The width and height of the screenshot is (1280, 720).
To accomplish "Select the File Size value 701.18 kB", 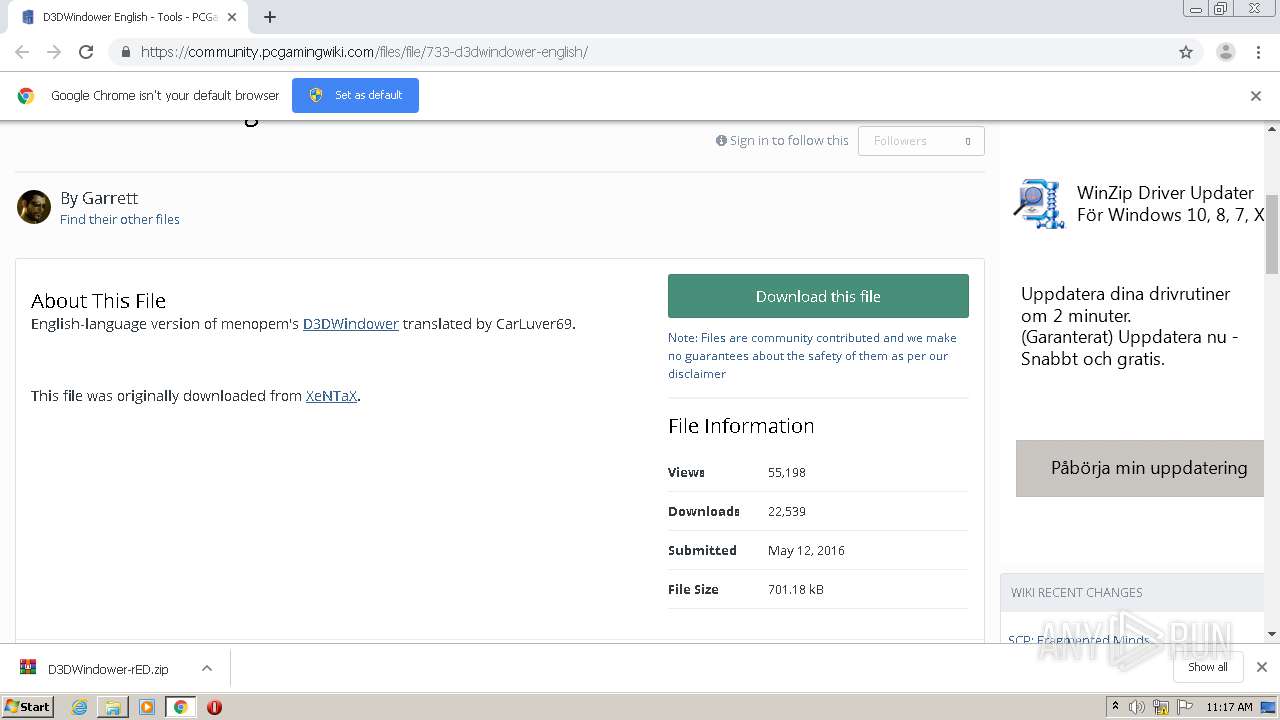I will [x=795, y=590].
